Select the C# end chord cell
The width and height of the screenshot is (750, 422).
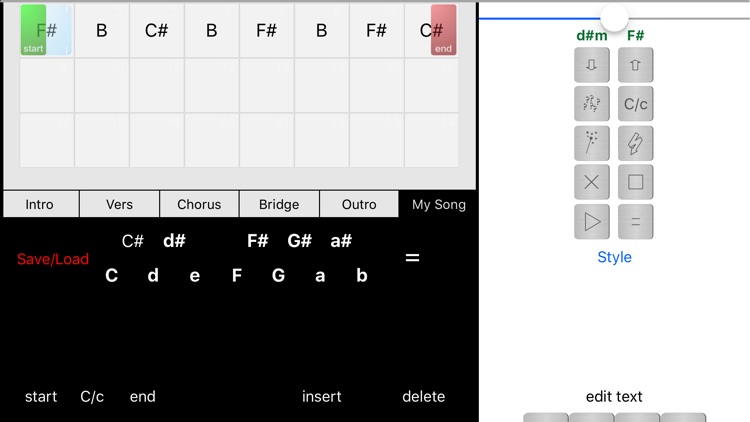click(432, 30)
